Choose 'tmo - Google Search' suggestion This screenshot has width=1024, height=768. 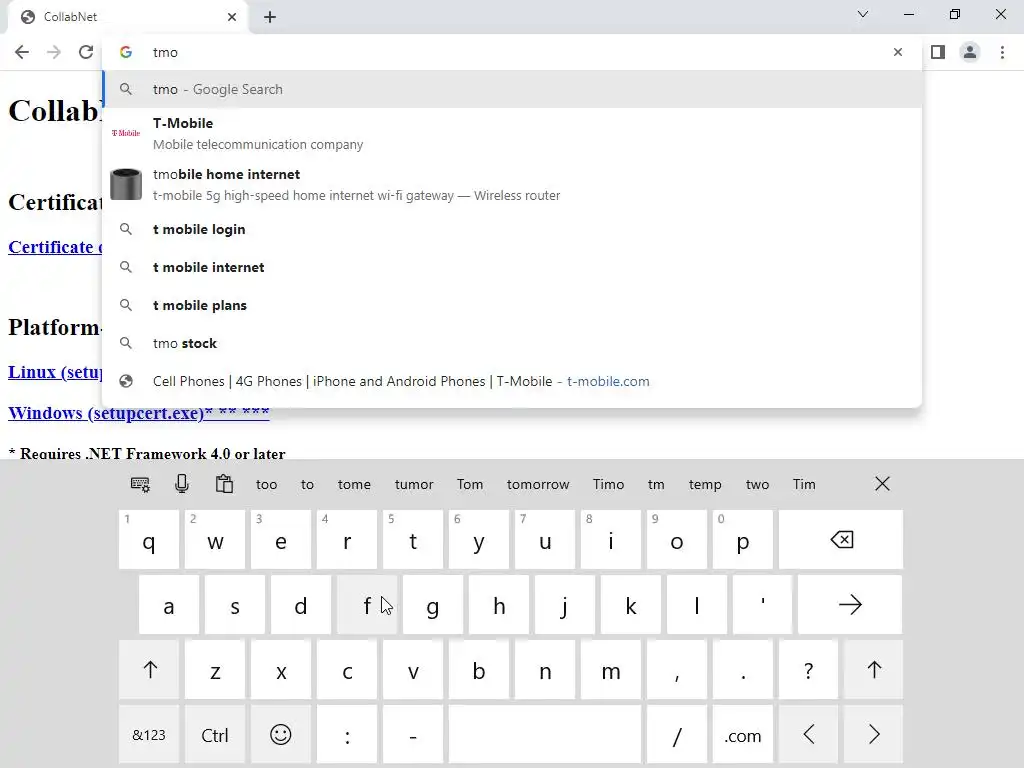(x=513, y=89)
